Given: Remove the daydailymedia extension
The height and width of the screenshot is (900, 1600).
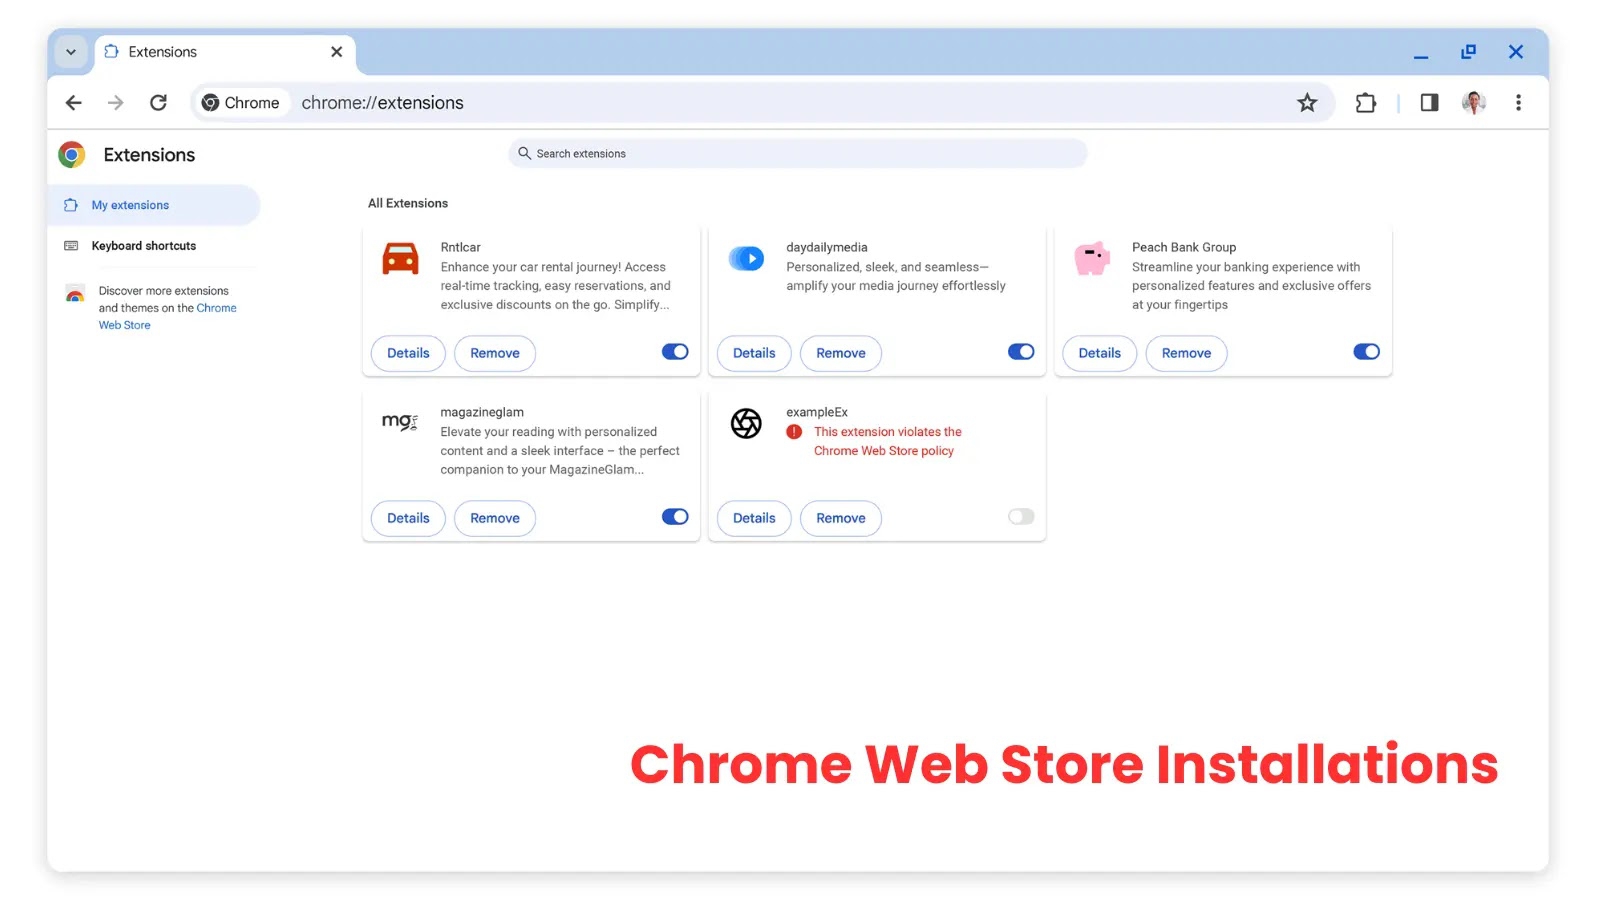Looking at the screenshot, I should click(x=841, y=353).
